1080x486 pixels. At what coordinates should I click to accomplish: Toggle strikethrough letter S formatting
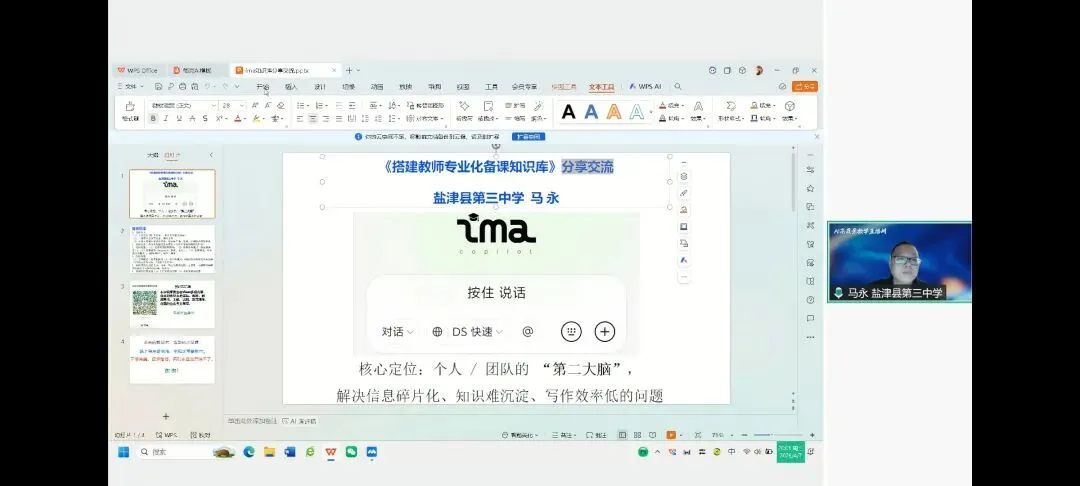205,118
